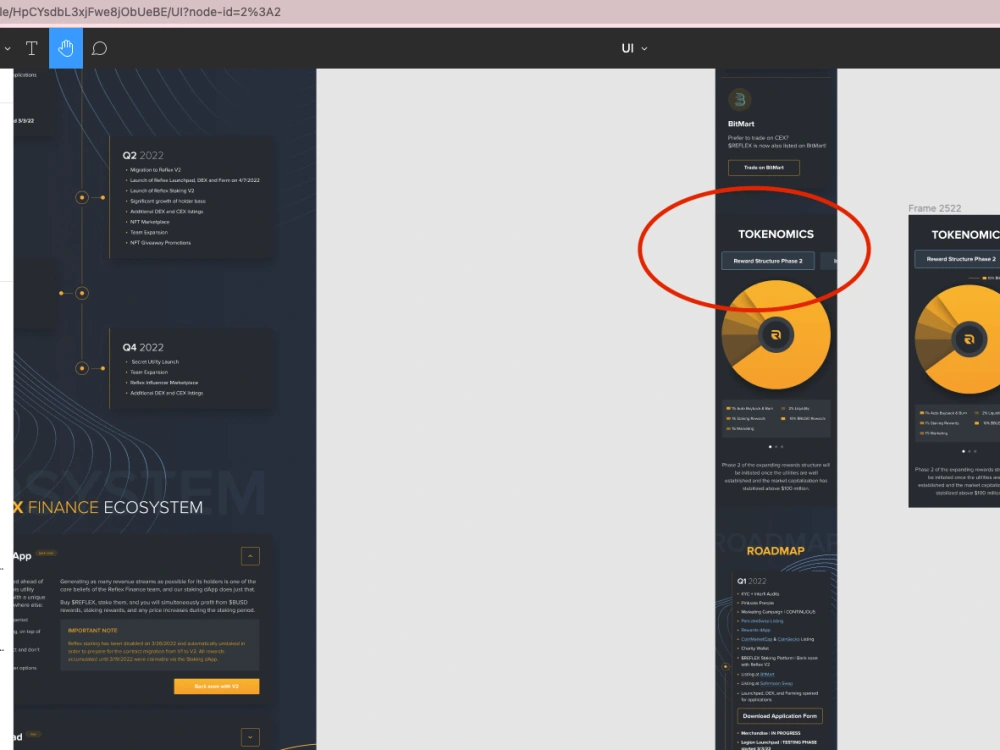Viewport: 1000px width, 750px height.
Task: Select 'Reward Structure Phase 2' tab in mobile frame
Action: [768, 261]
